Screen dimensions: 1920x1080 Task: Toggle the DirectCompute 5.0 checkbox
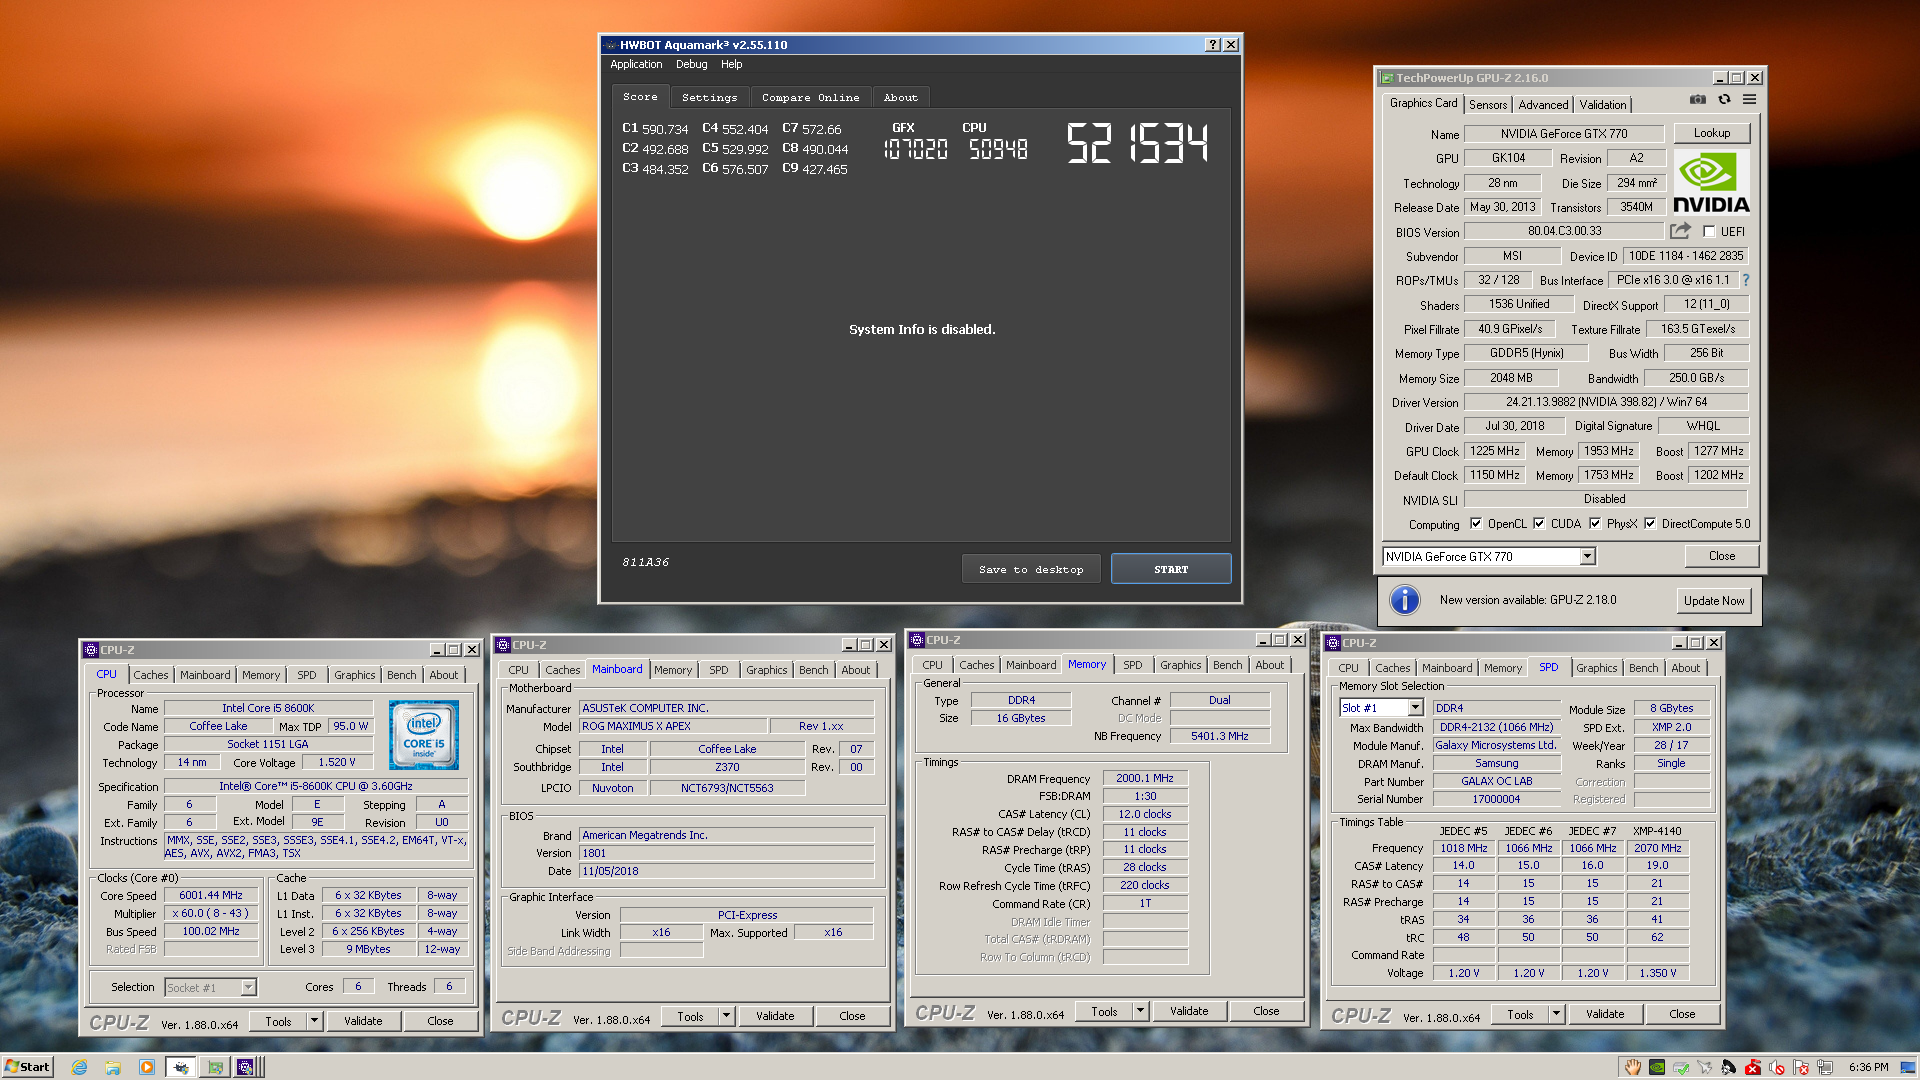coord(1650,523)
